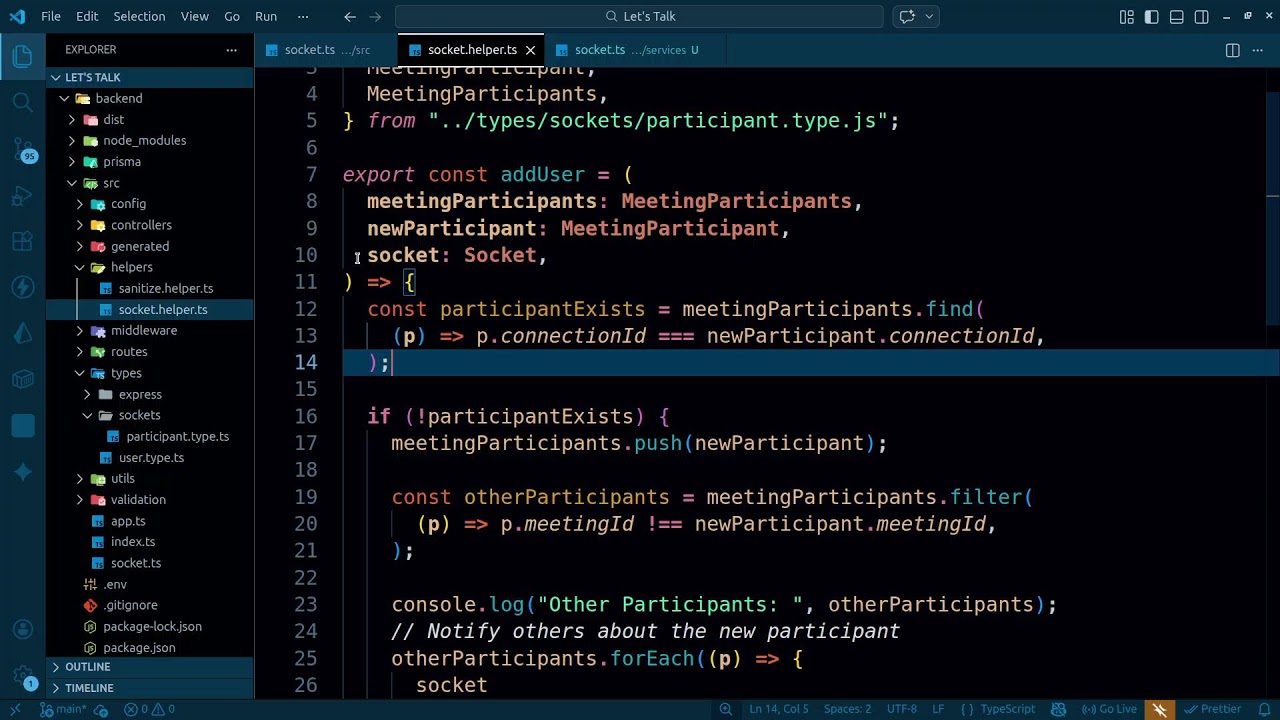Screen dimensions: 1280x720
Task: Synchronize changes via cloud icon in status bar
Action: [102, 709]
